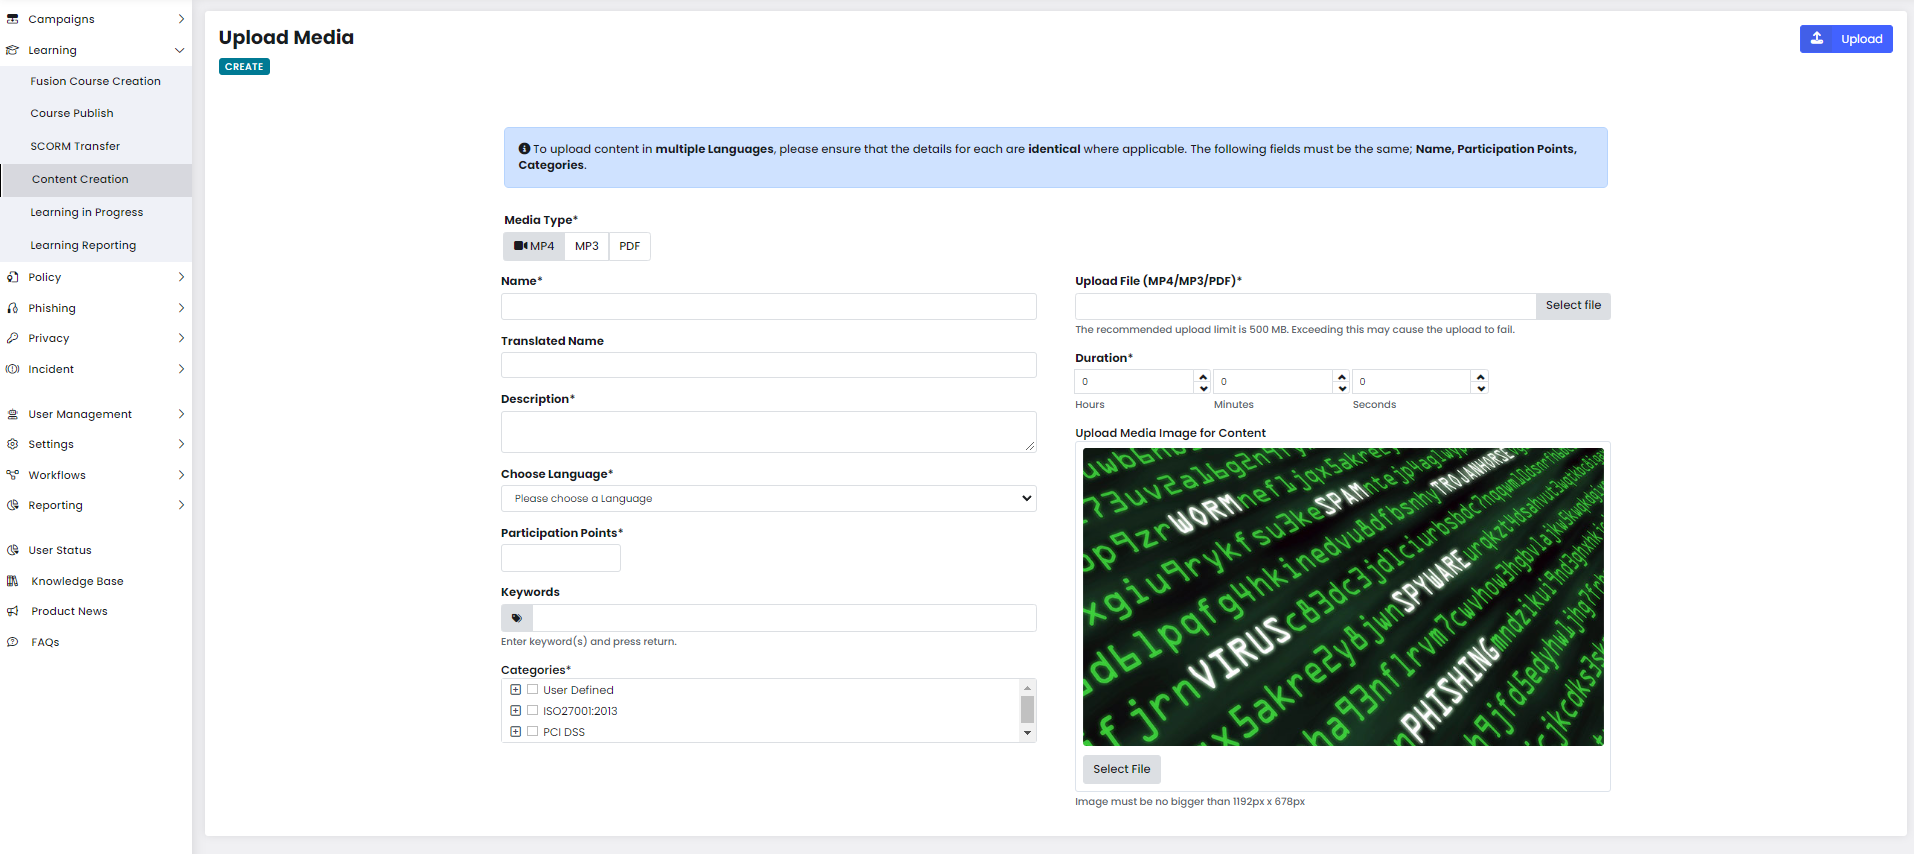Click the Categories list scrollbar up arrow
Viewport: 1914px width, 854px height.
1027,688
